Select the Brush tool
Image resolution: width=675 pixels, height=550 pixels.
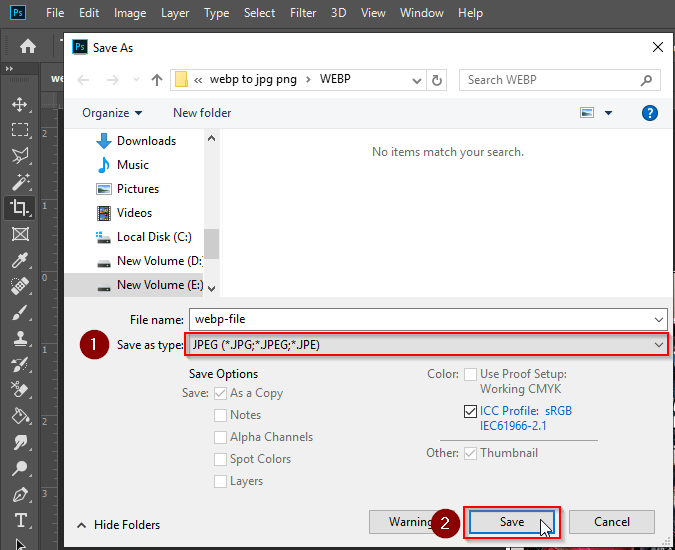tap(19, 312)
